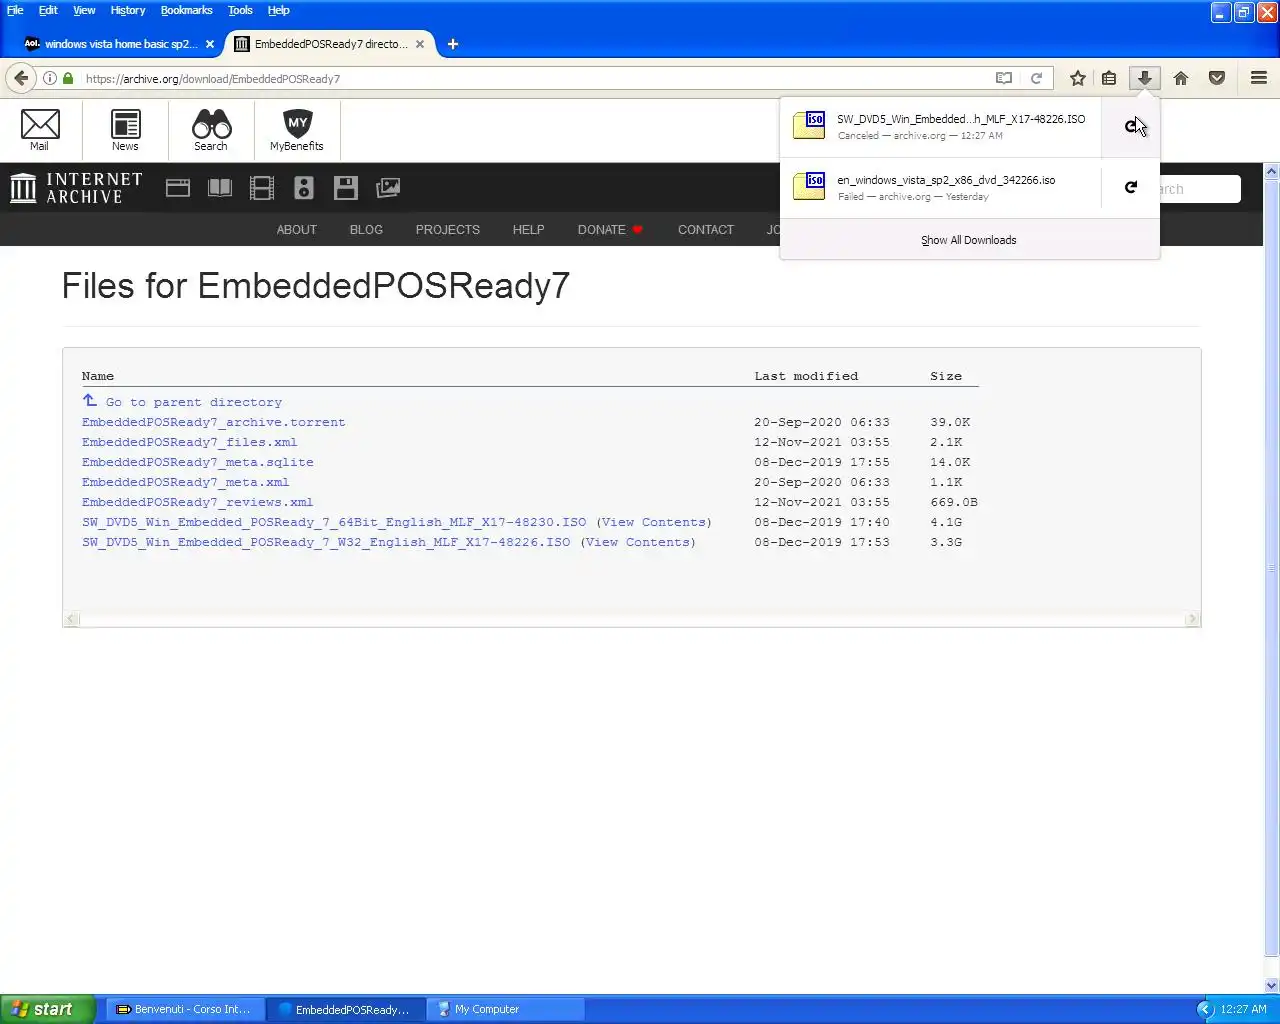
Task: Open the ABOUT navigation link
Action: point(297,229)
